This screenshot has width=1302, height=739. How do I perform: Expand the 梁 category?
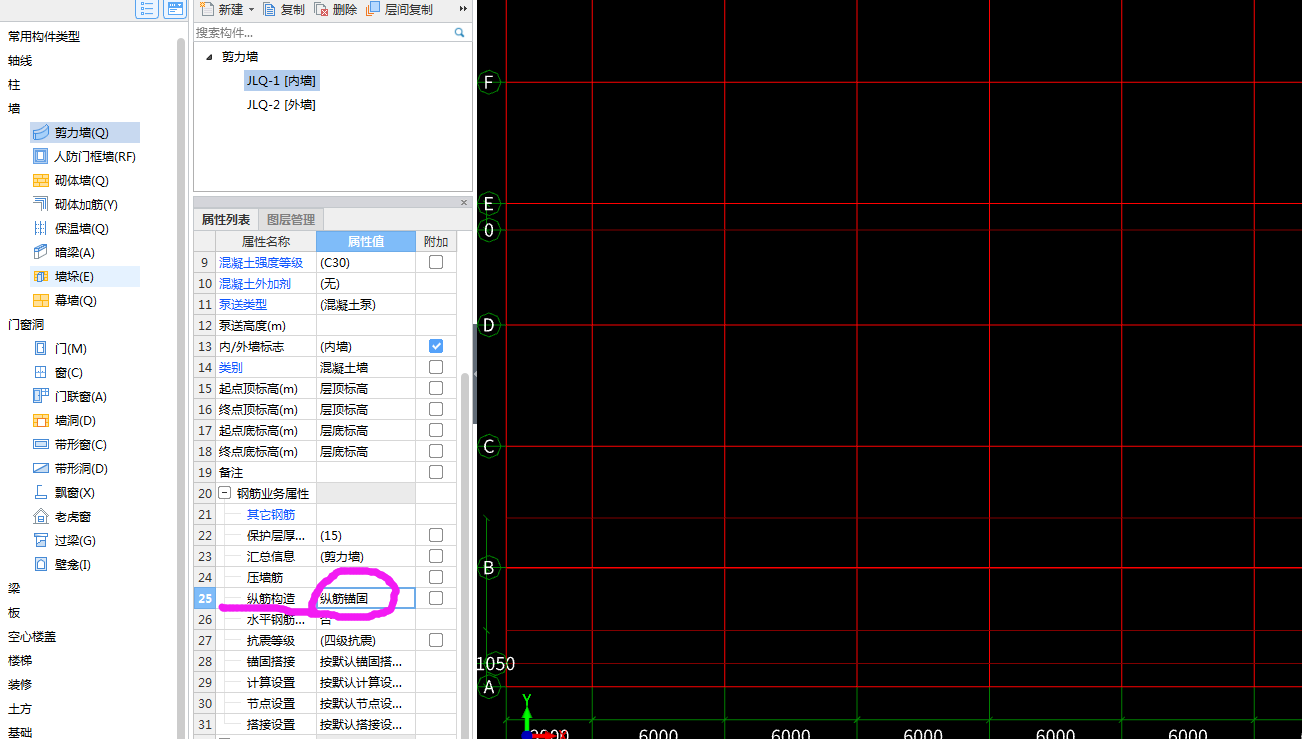14,588
